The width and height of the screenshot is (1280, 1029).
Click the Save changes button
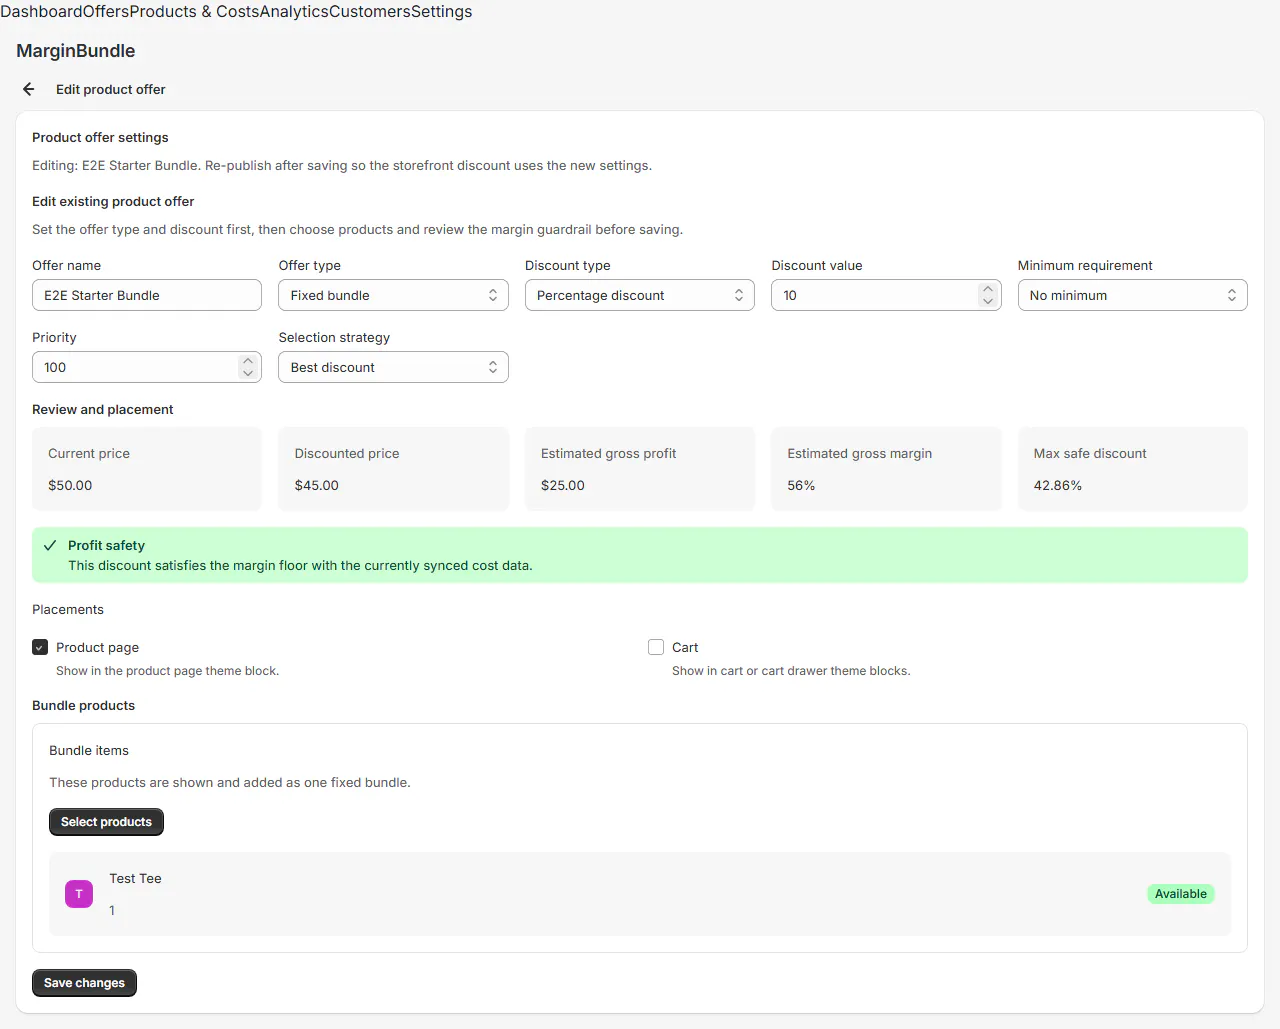click(84, 983)
